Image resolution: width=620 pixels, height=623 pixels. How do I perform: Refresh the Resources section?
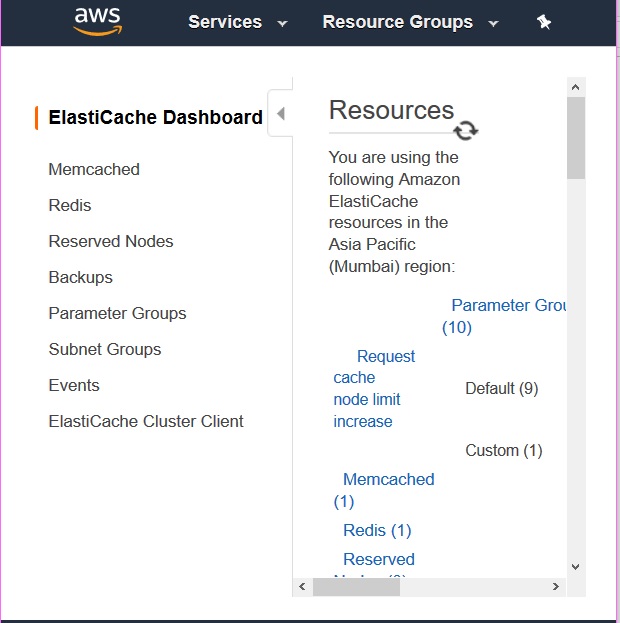466,131
